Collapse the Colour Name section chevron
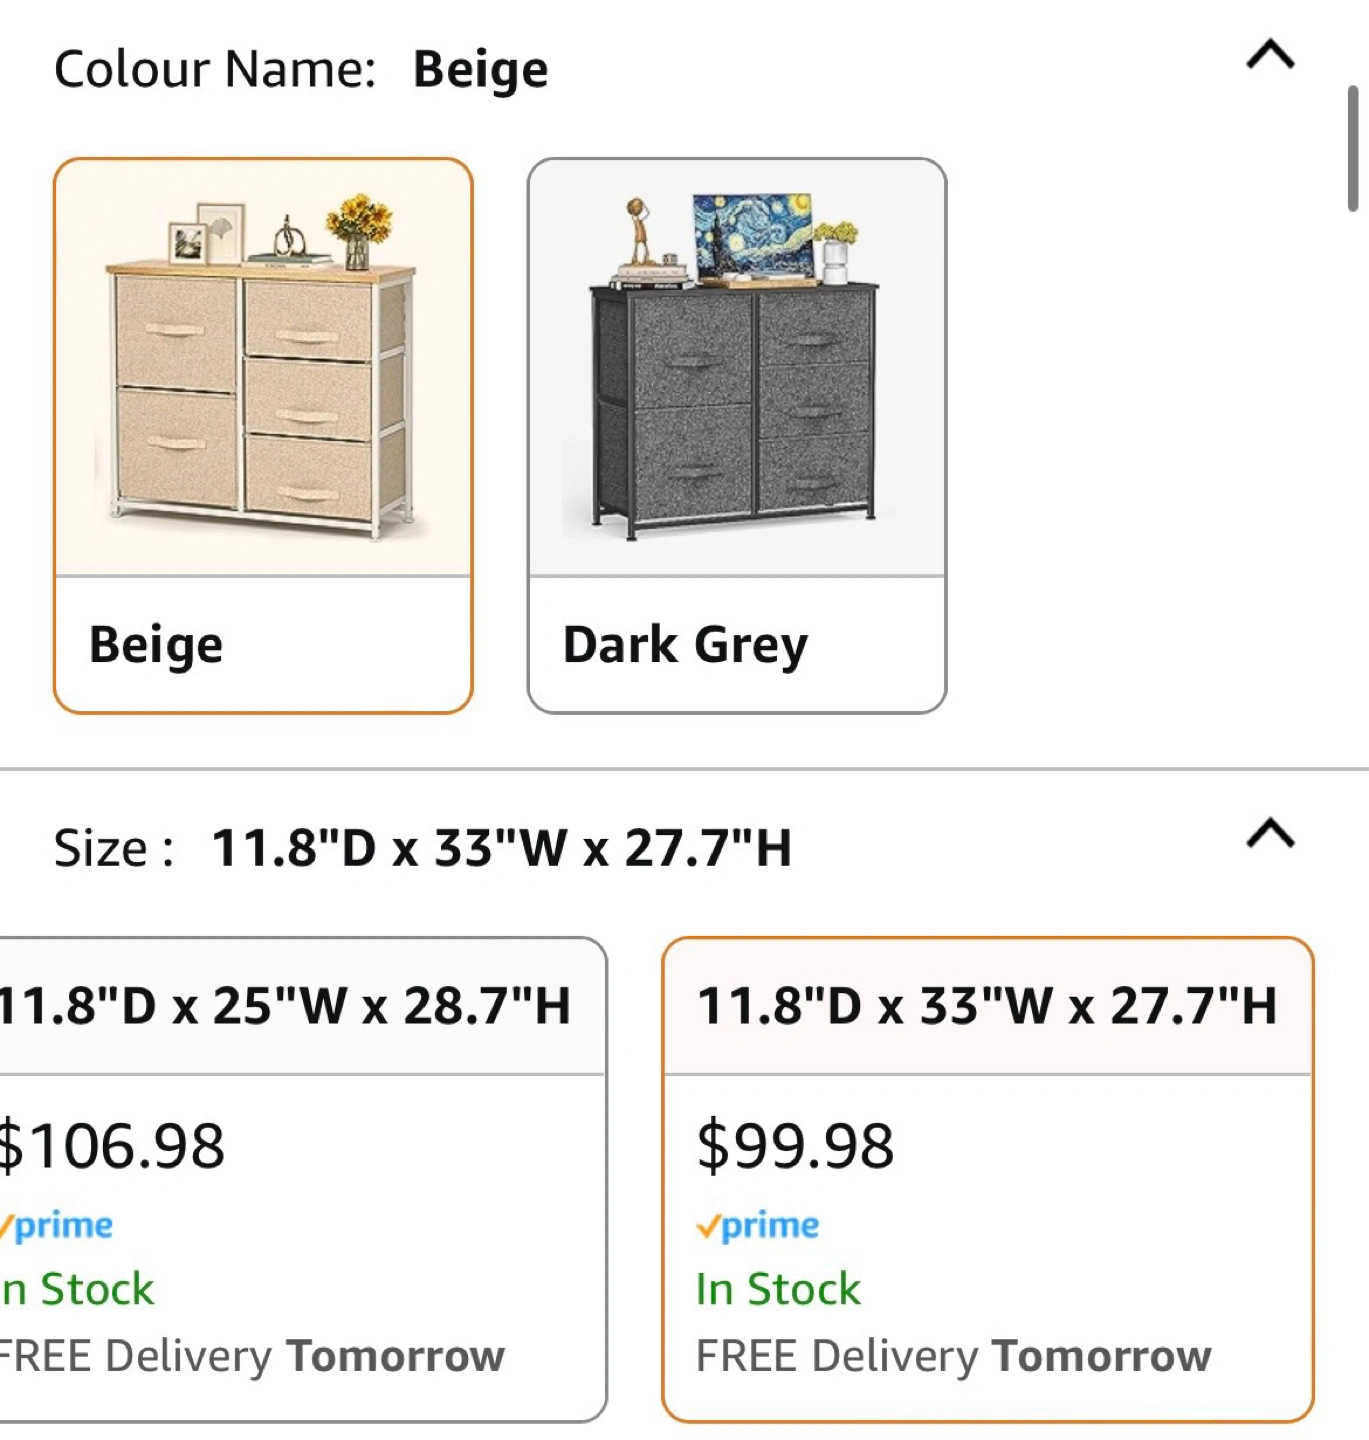This screenshot has height=1440, width=1369. click(x=1270, y=55)
